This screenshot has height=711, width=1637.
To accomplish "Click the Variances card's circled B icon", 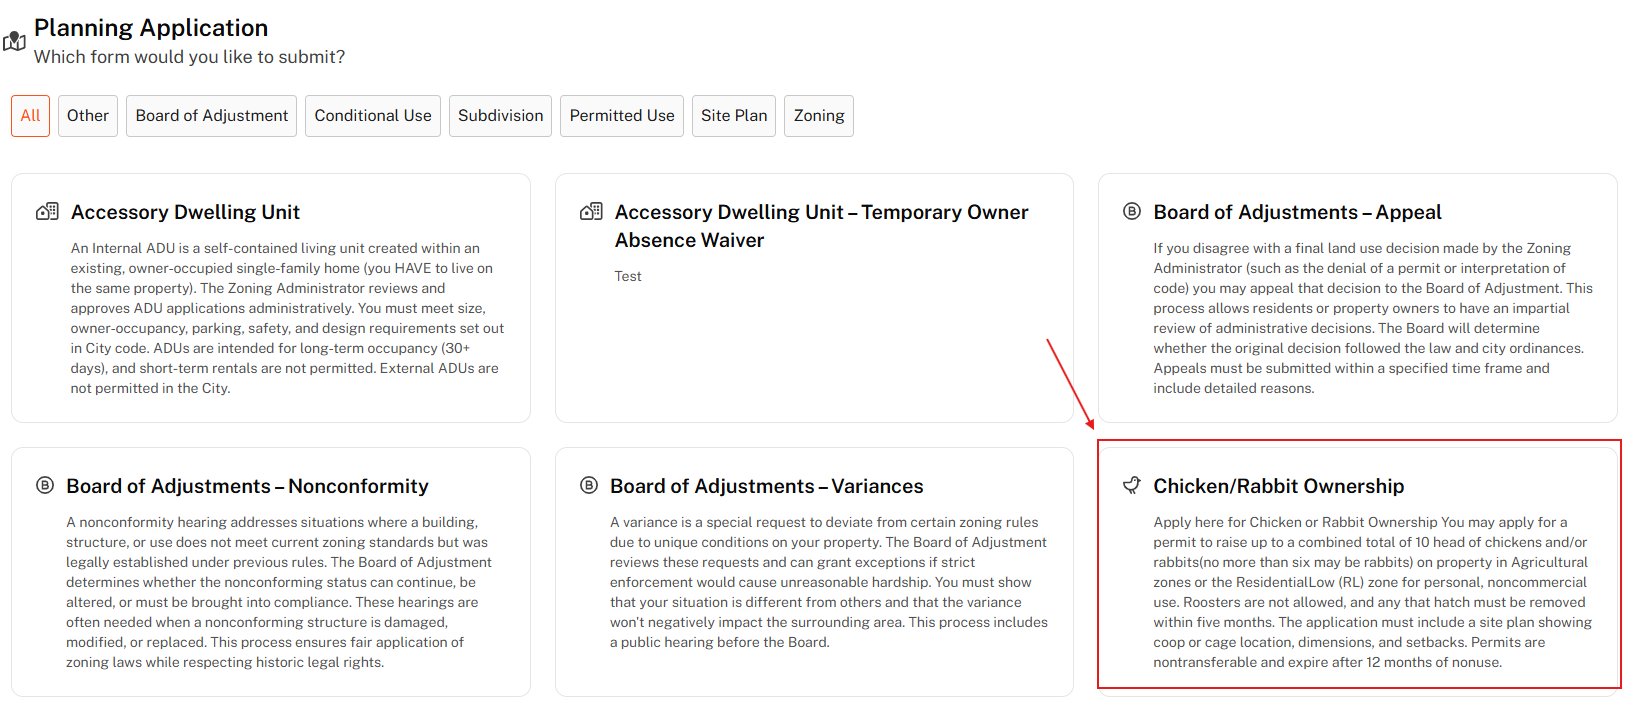I will [589, 485].
